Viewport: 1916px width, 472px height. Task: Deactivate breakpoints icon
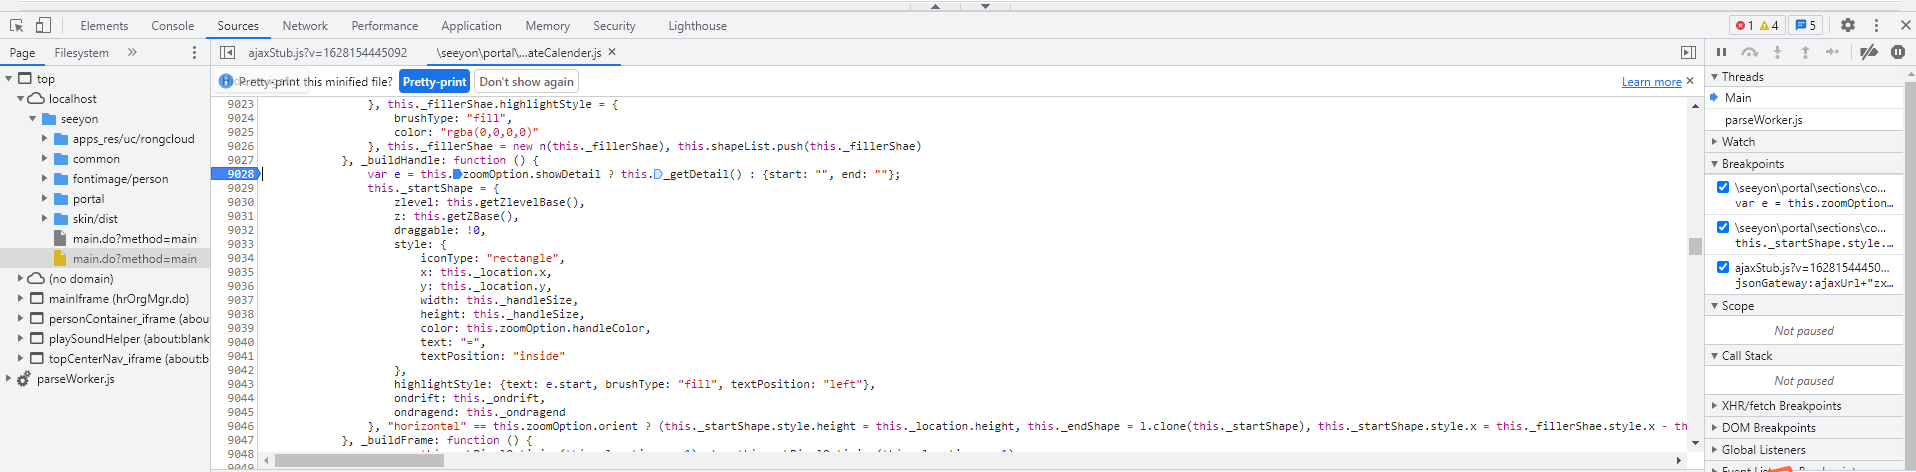coord(1869,52)
